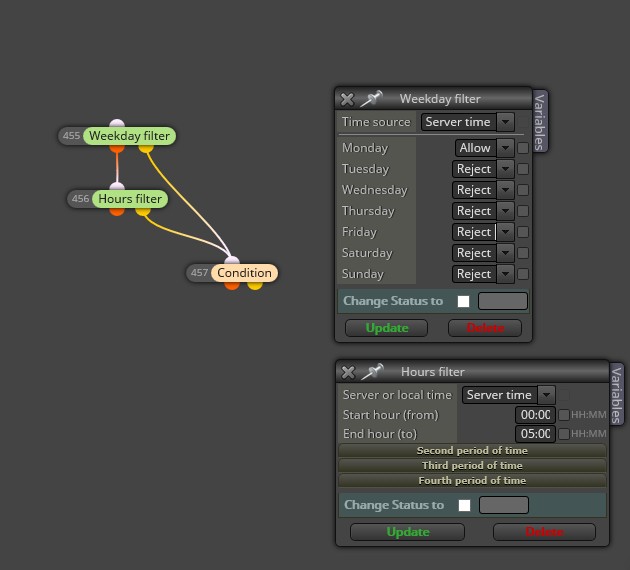
Task: Click status color field in Weekday filter
Action: [x=503, y=301]
